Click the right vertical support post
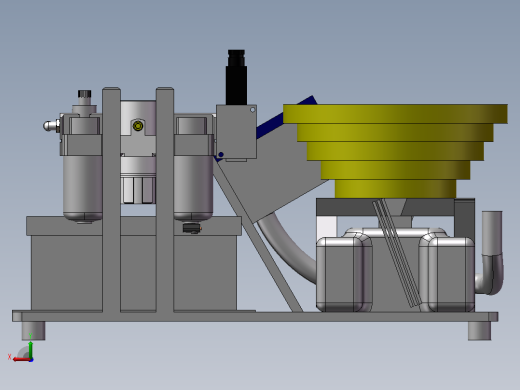This screenshot has height=390, width=520. pos(165,200)
